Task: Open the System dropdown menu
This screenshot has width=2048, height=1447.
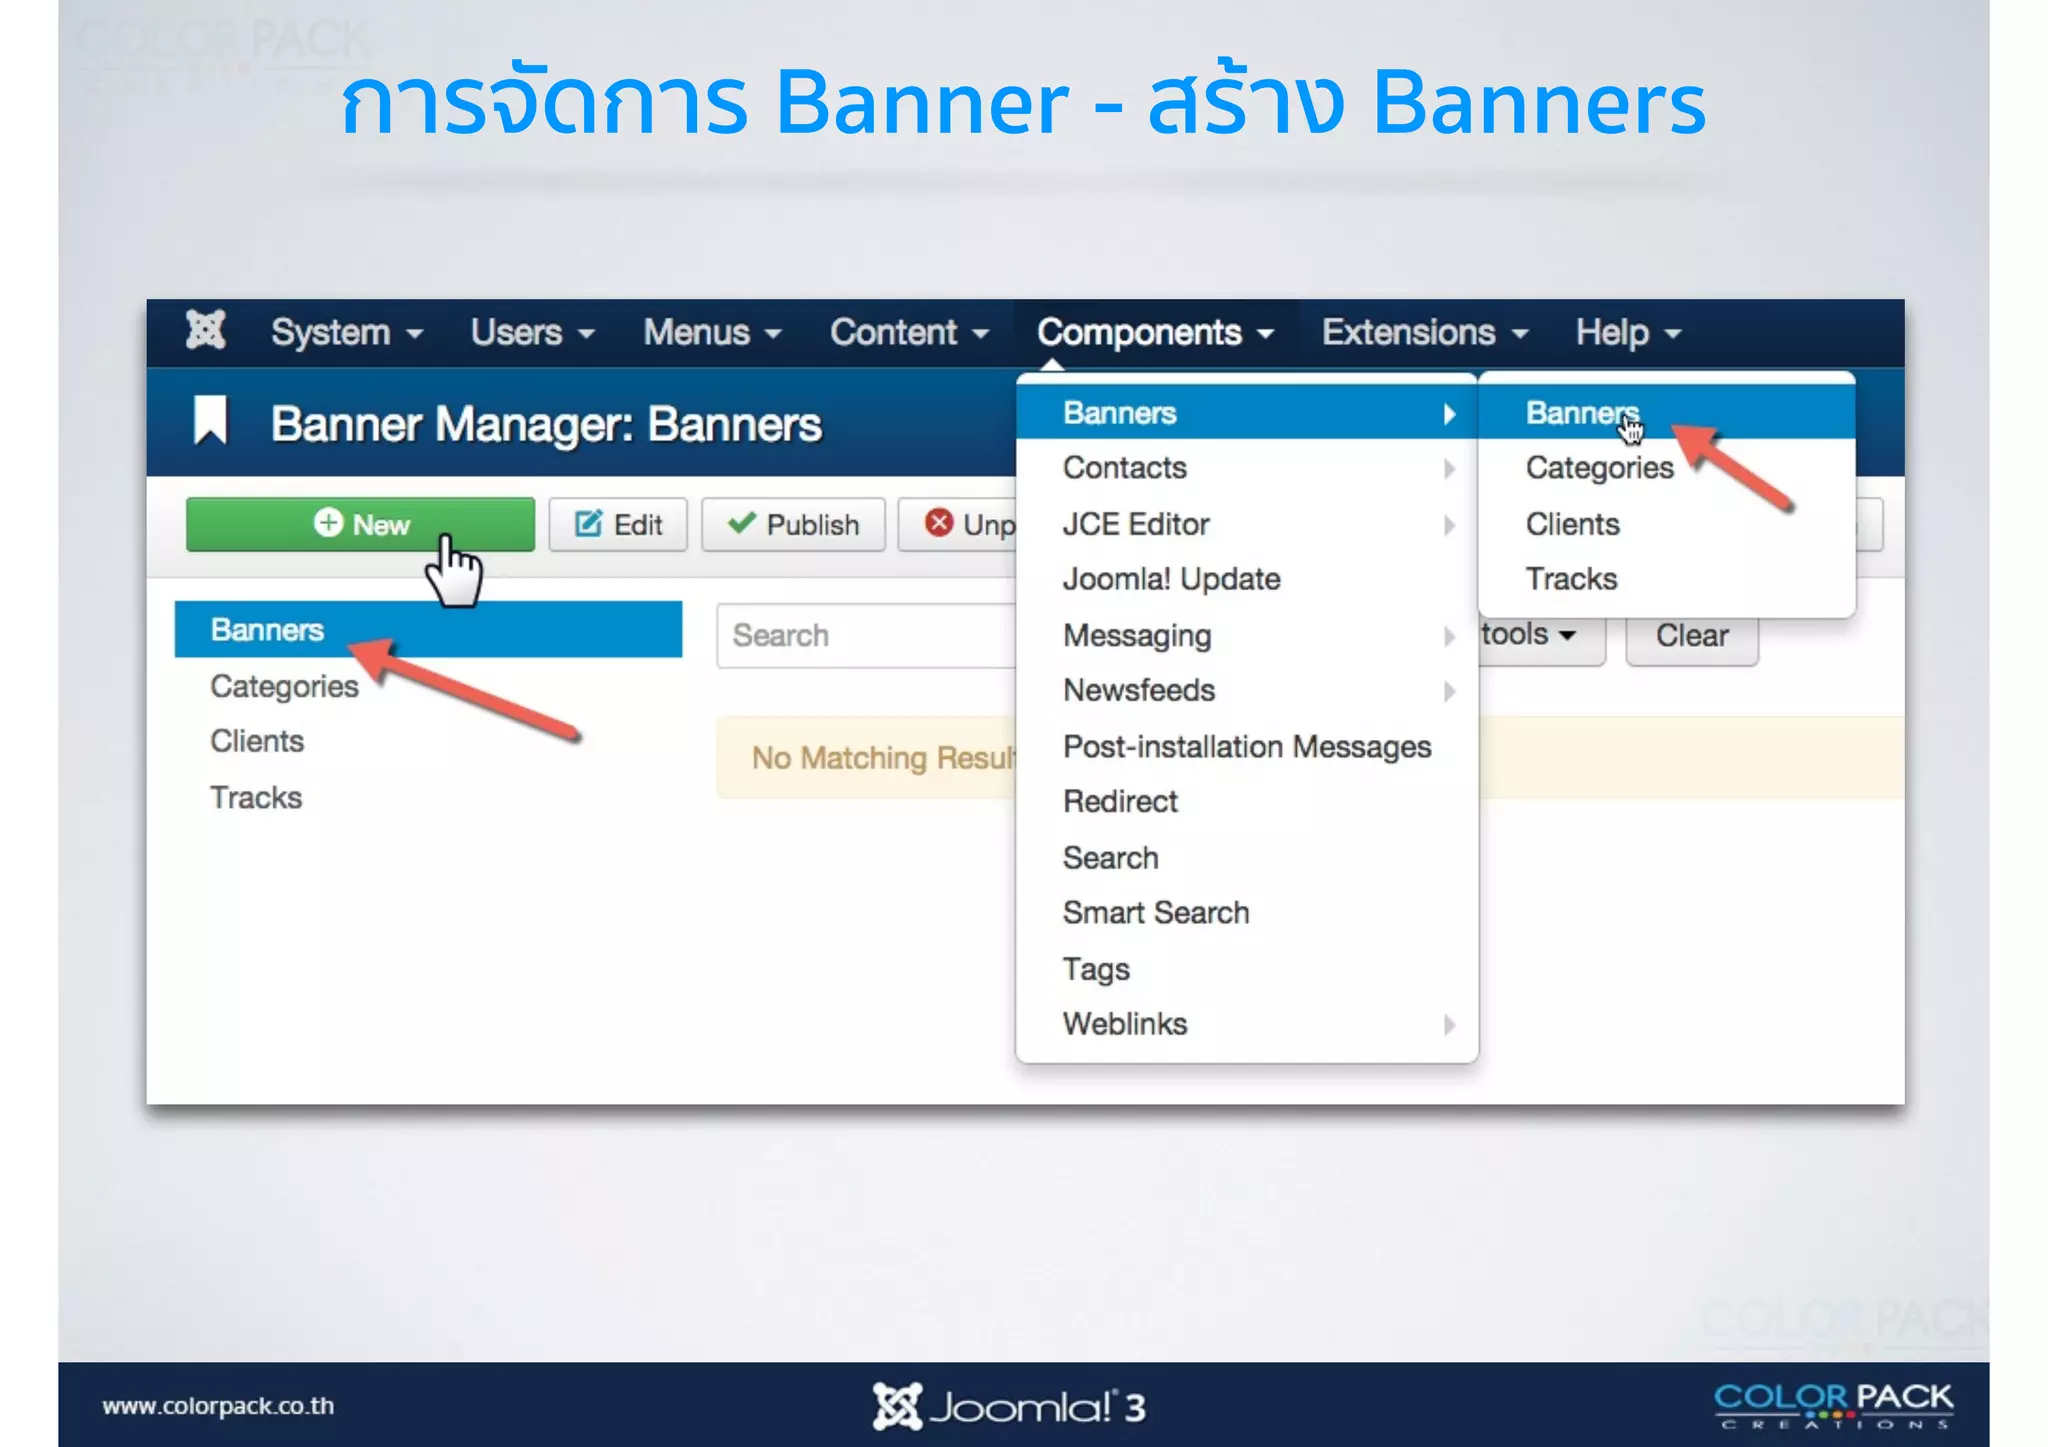Action: [347, 332]
